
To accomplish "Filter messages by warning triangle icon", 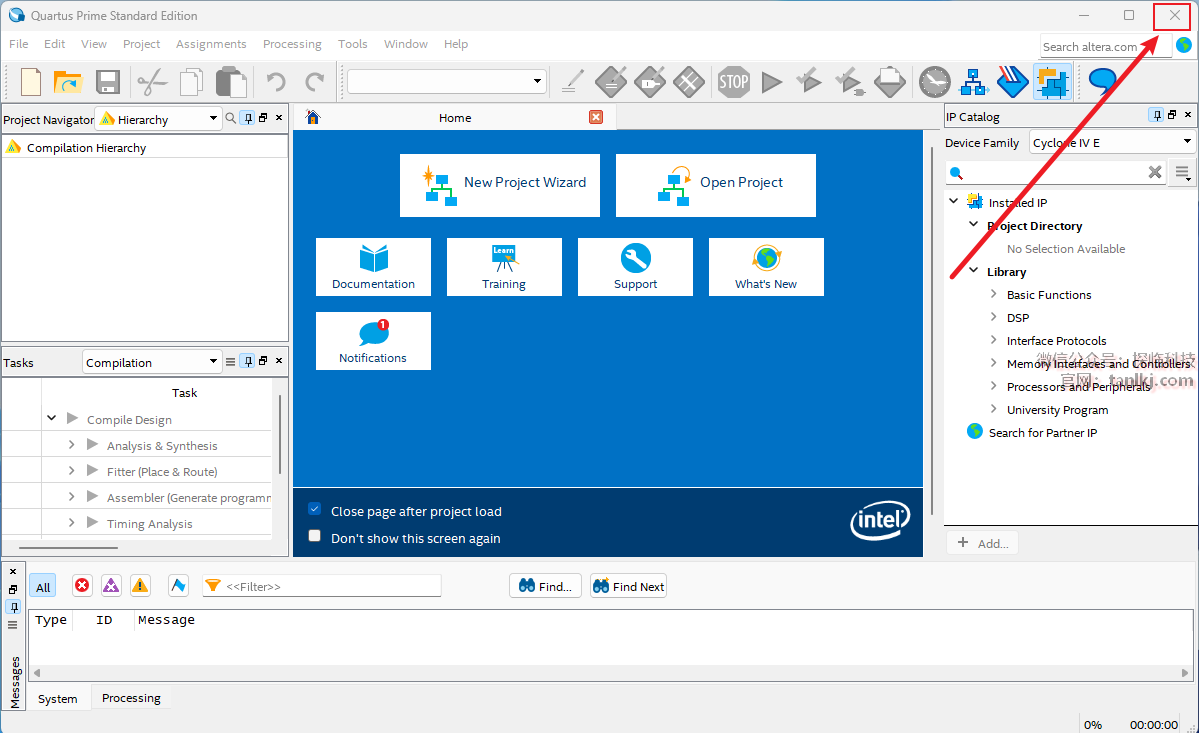I will (x=140, y=586).
